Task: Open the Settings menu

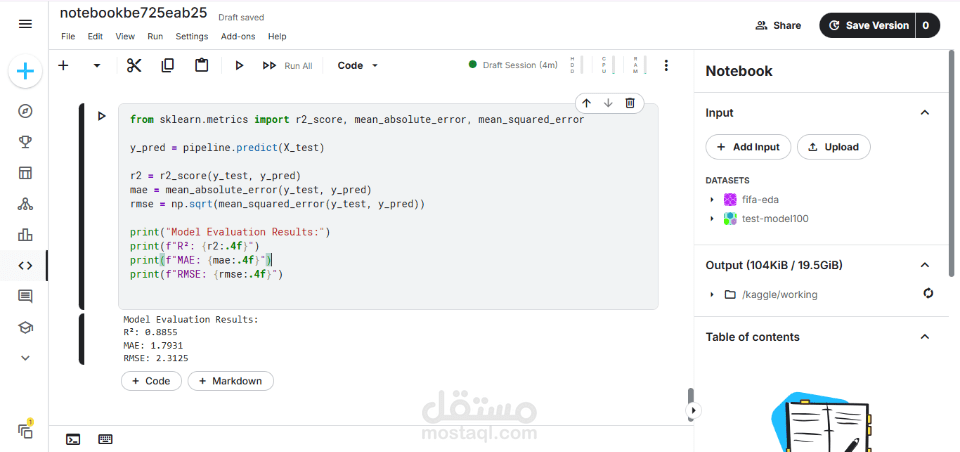Action: click(192, 36)
